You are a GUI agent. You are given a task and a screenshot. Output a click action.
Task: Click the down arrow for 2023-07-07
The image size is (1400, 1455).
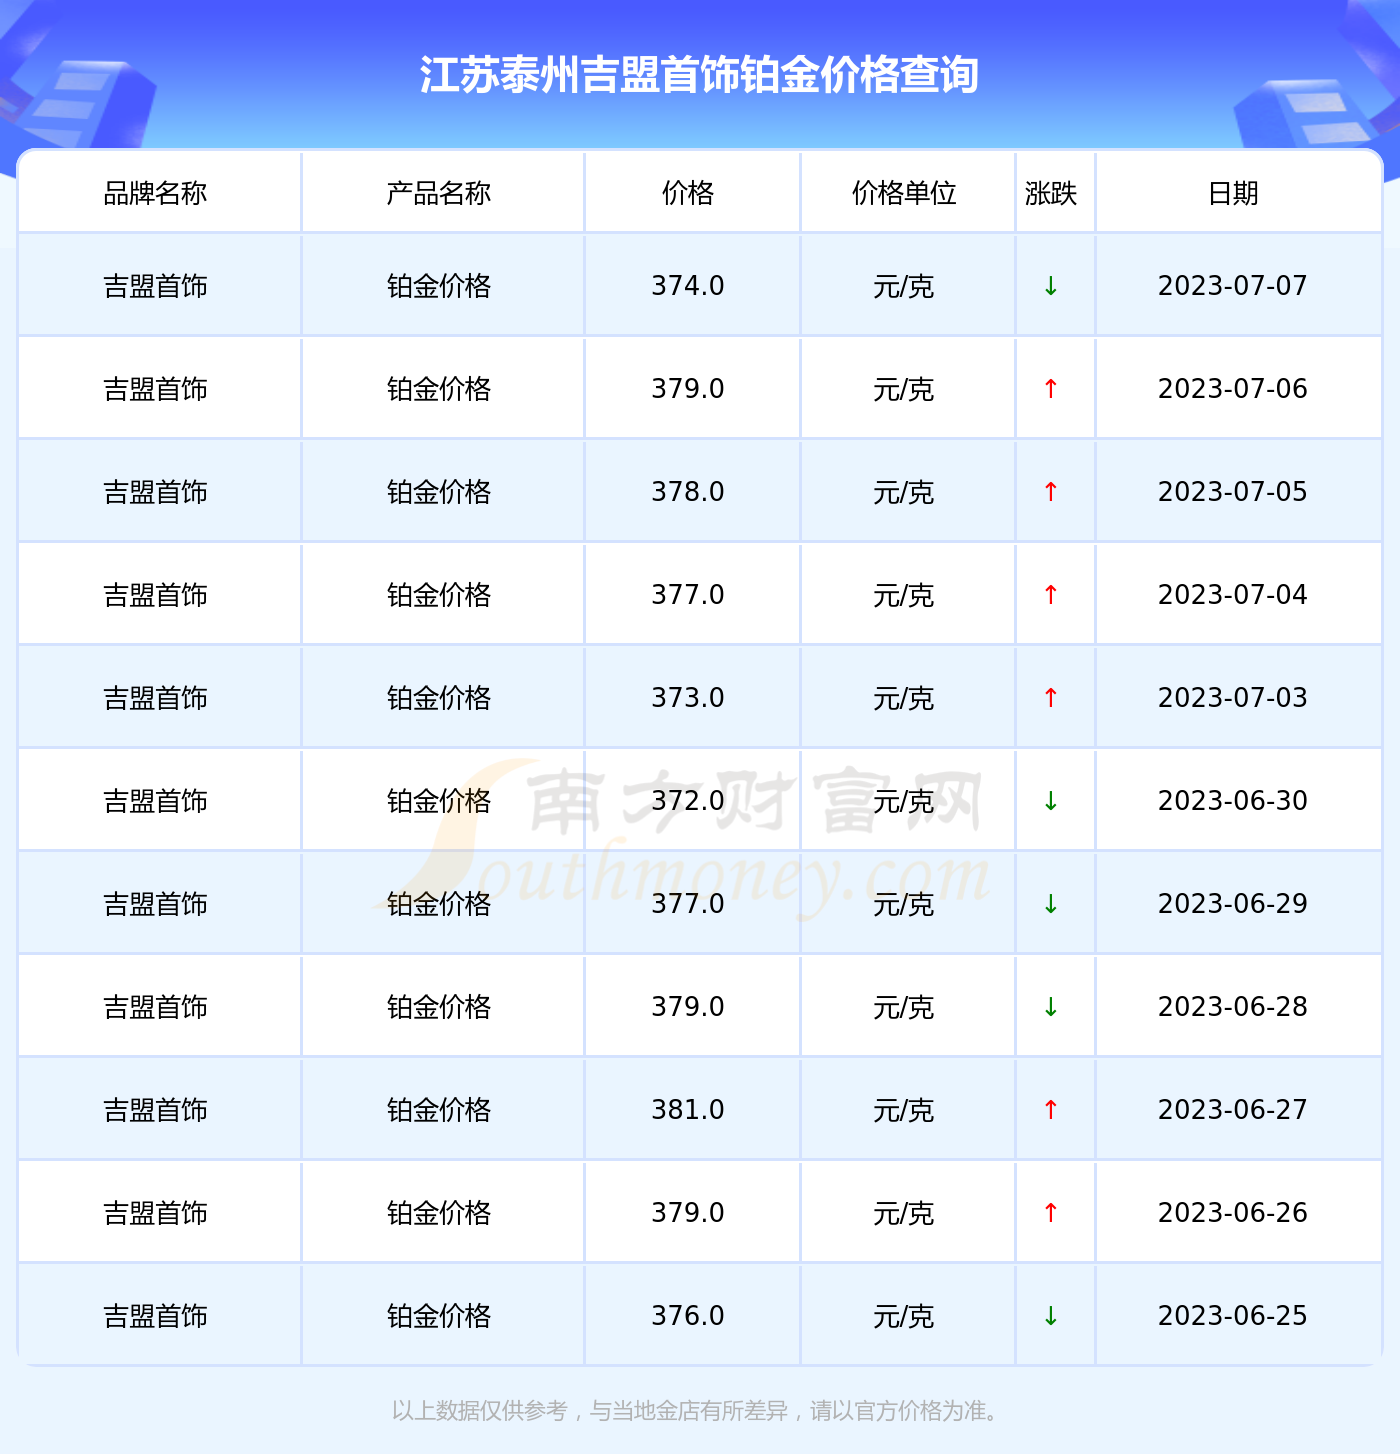tap(1051, 286)
